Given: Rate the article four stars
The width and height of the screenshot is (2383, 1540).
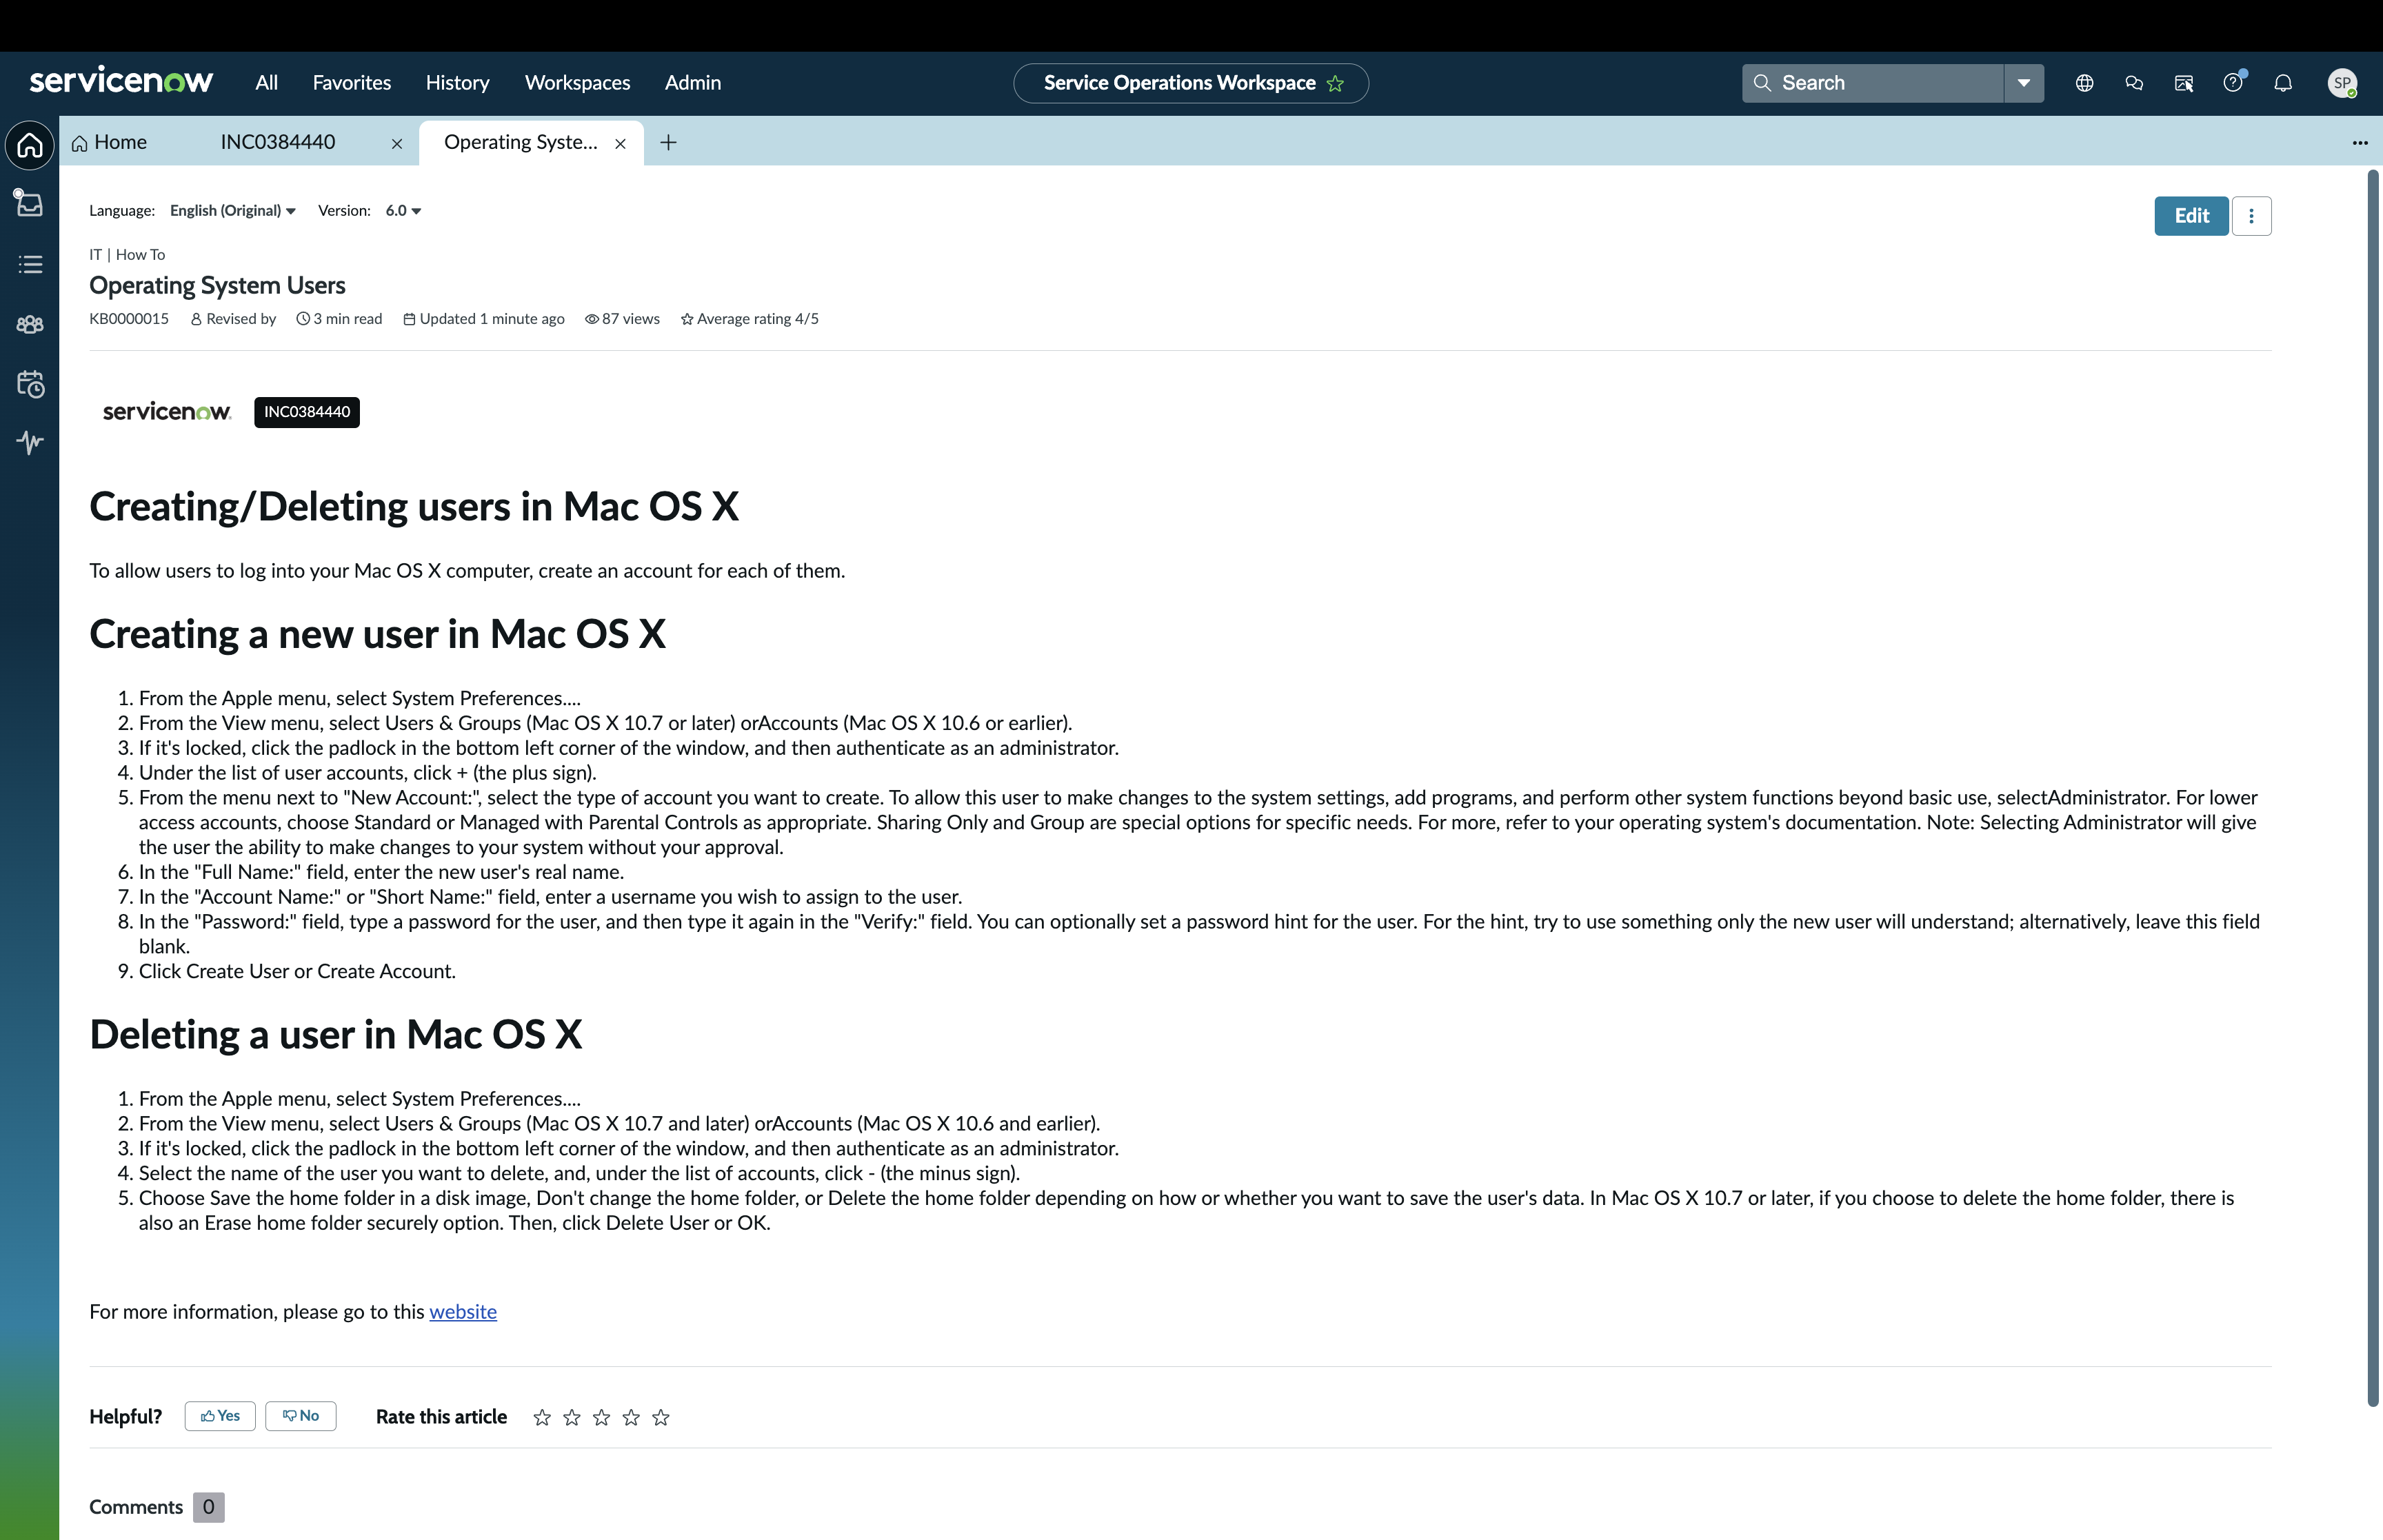Looking at the screenshot, I should pyautogui.click(x=631, y=1417).
